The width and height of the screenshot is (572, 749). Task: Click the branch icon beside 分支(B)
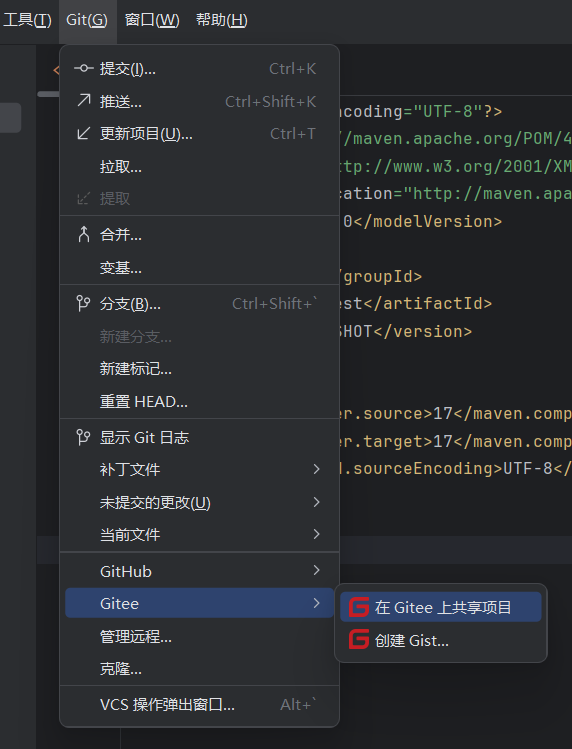(x=83, y=303)
